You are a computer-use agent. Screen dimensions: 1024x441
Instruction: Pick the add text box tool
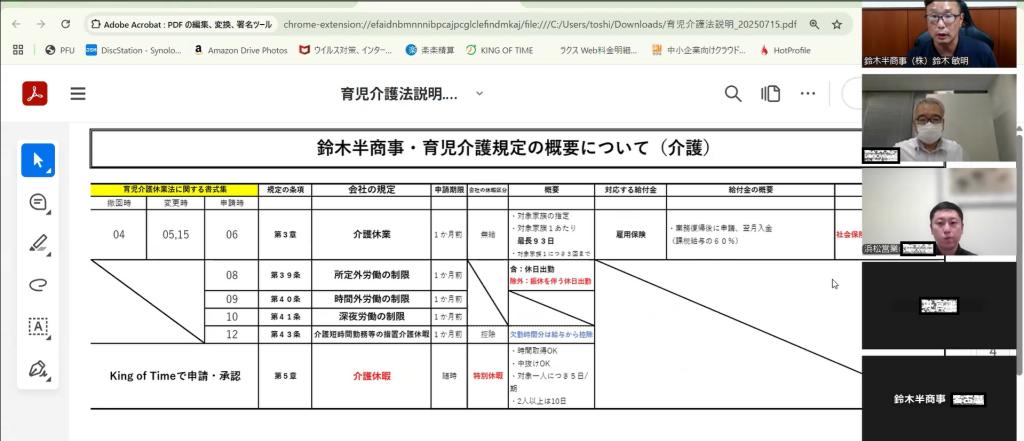pos(38,326)
